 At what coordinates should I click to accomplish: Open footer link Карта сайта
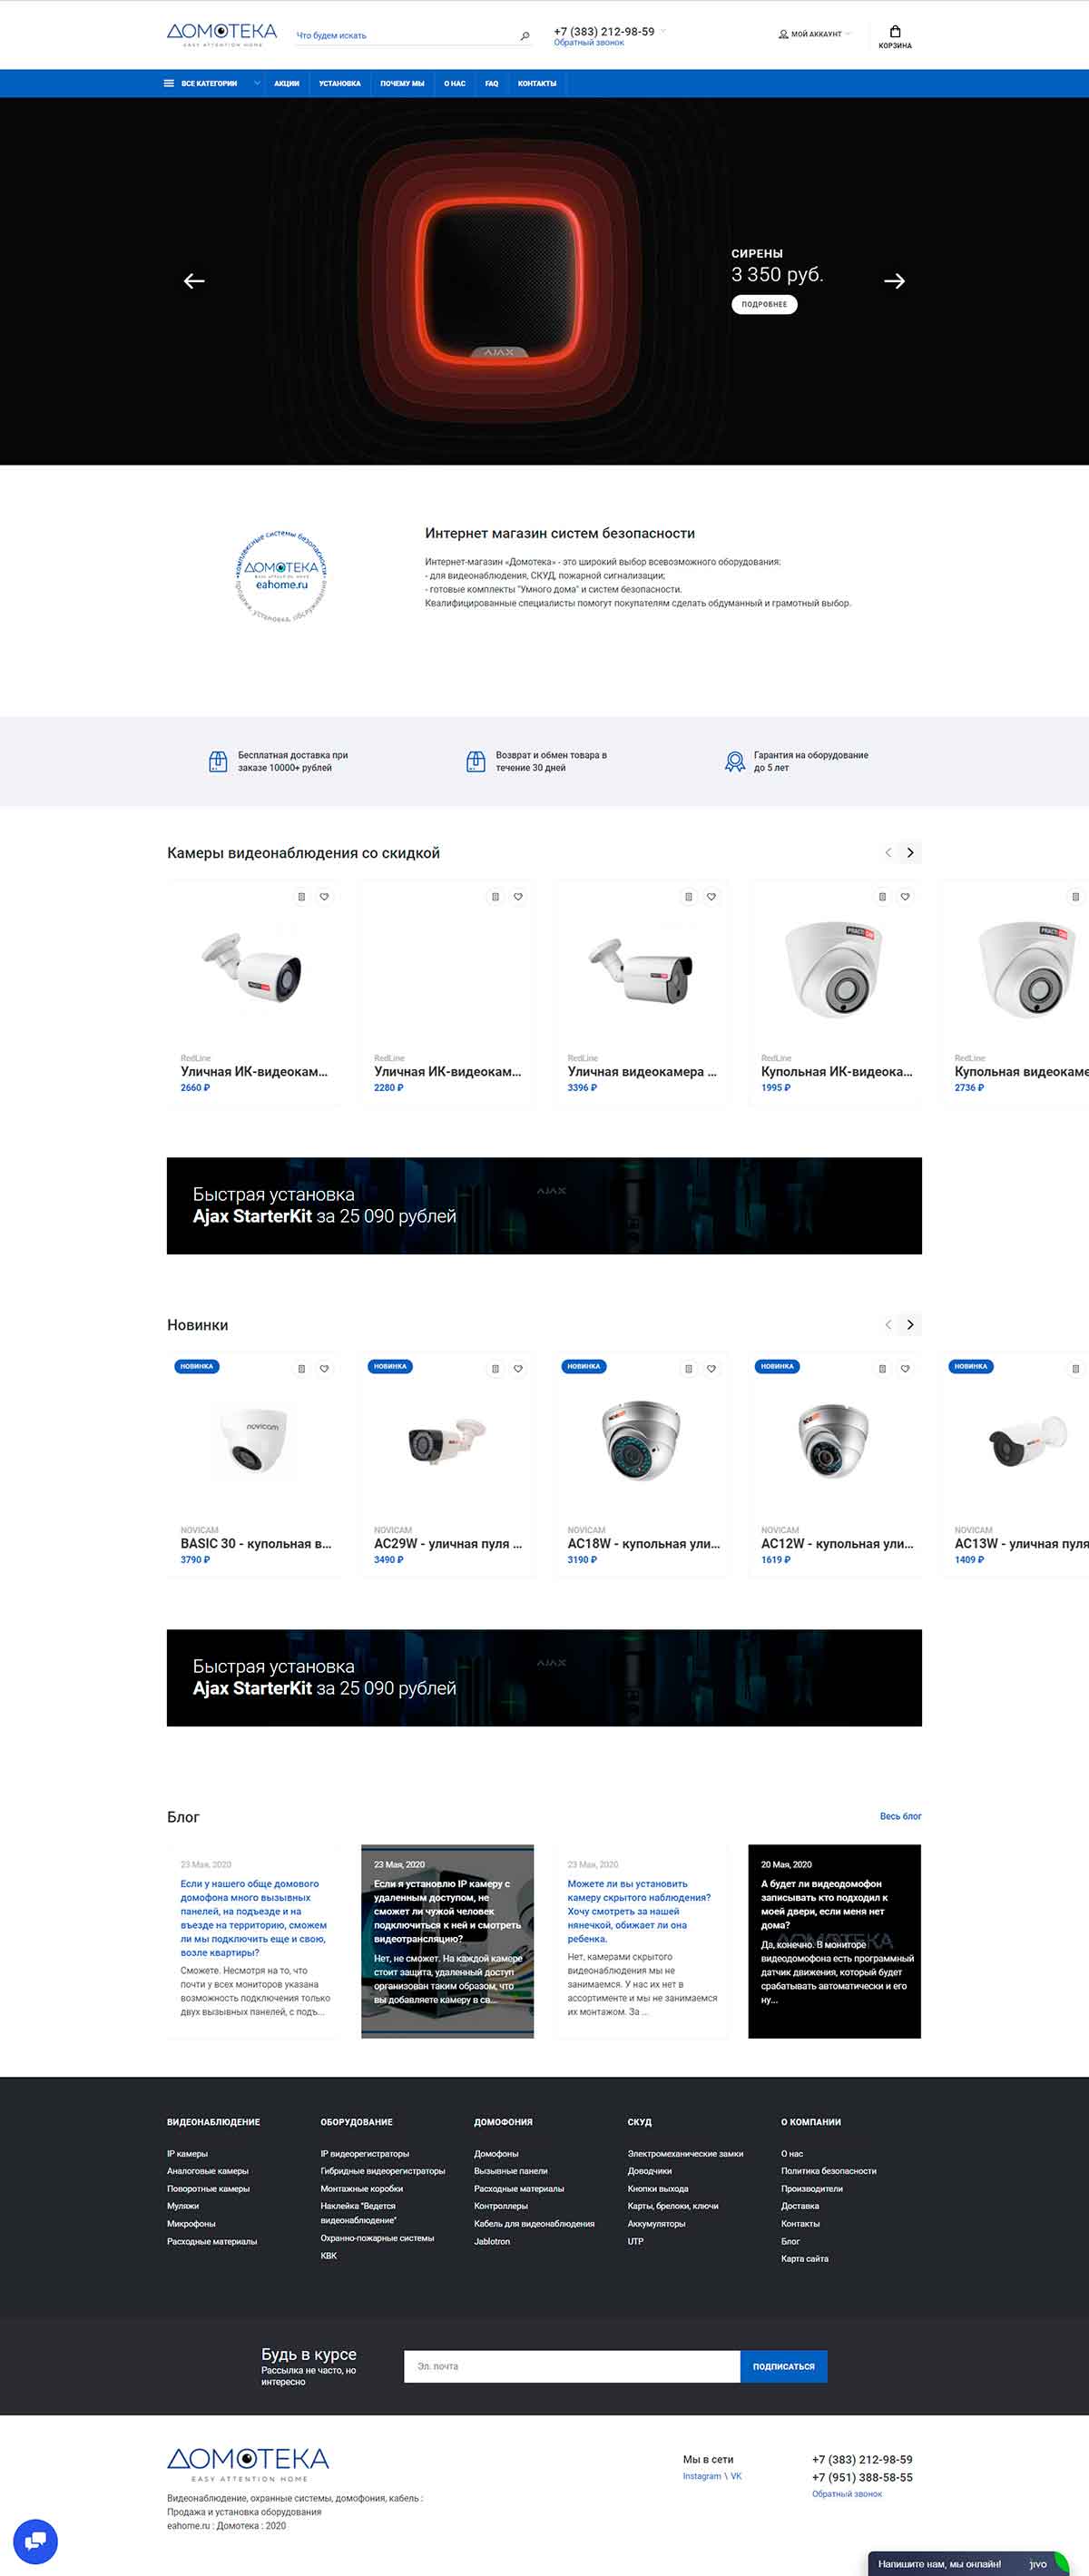(x=804, y=2258)
